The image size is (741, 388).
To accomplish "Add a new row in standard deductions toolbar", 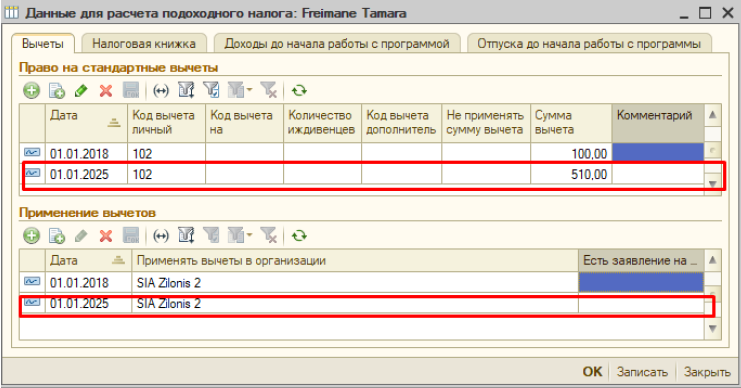I will pos(32,90).
